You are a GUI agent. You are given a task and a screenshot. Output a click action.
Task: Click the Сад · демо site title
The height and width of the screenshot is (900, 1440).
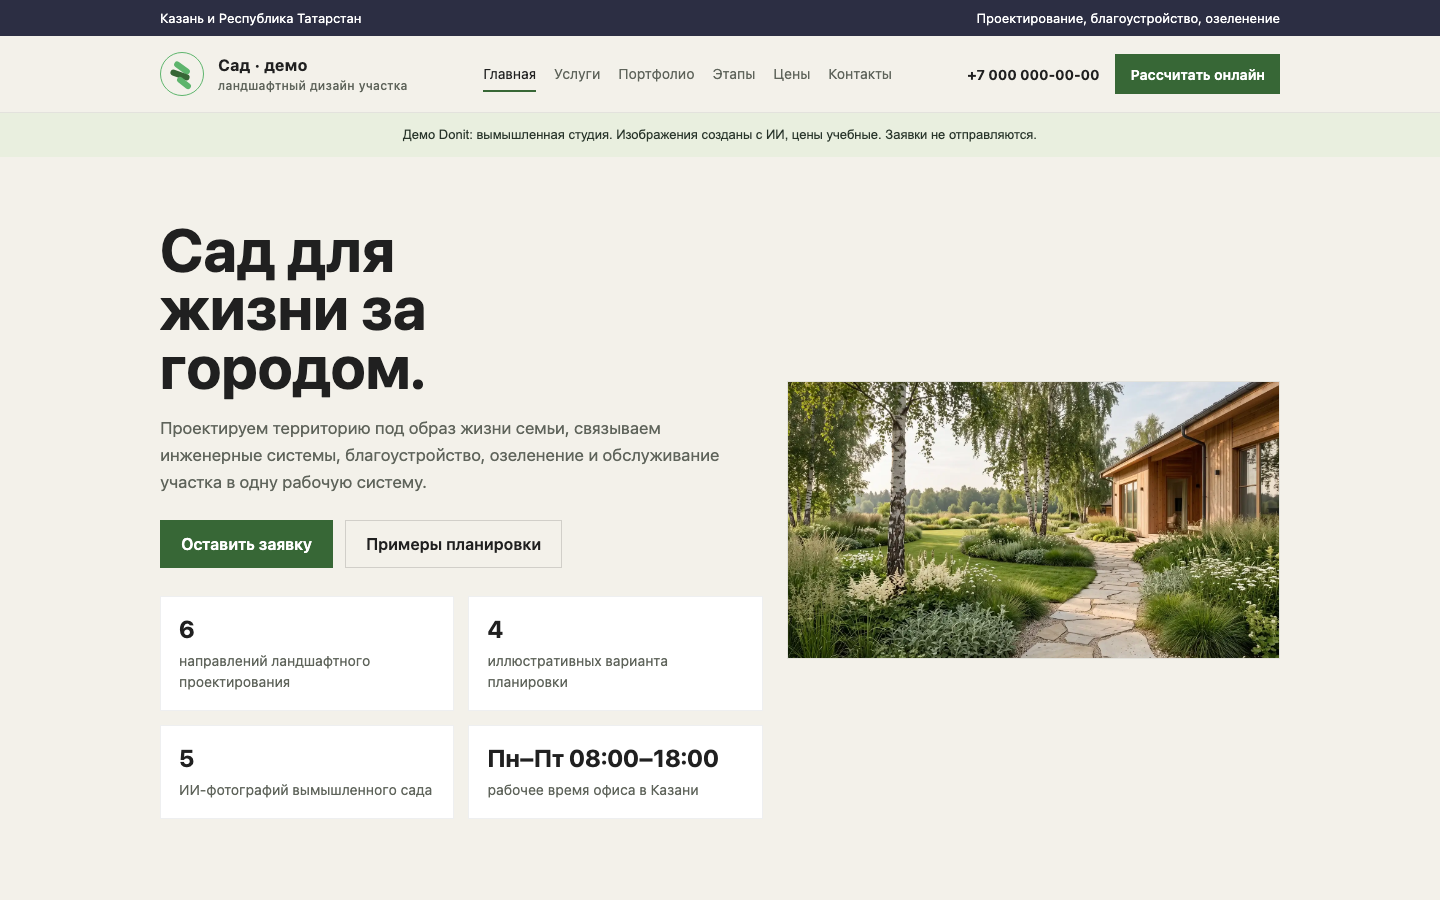(263, 65)
